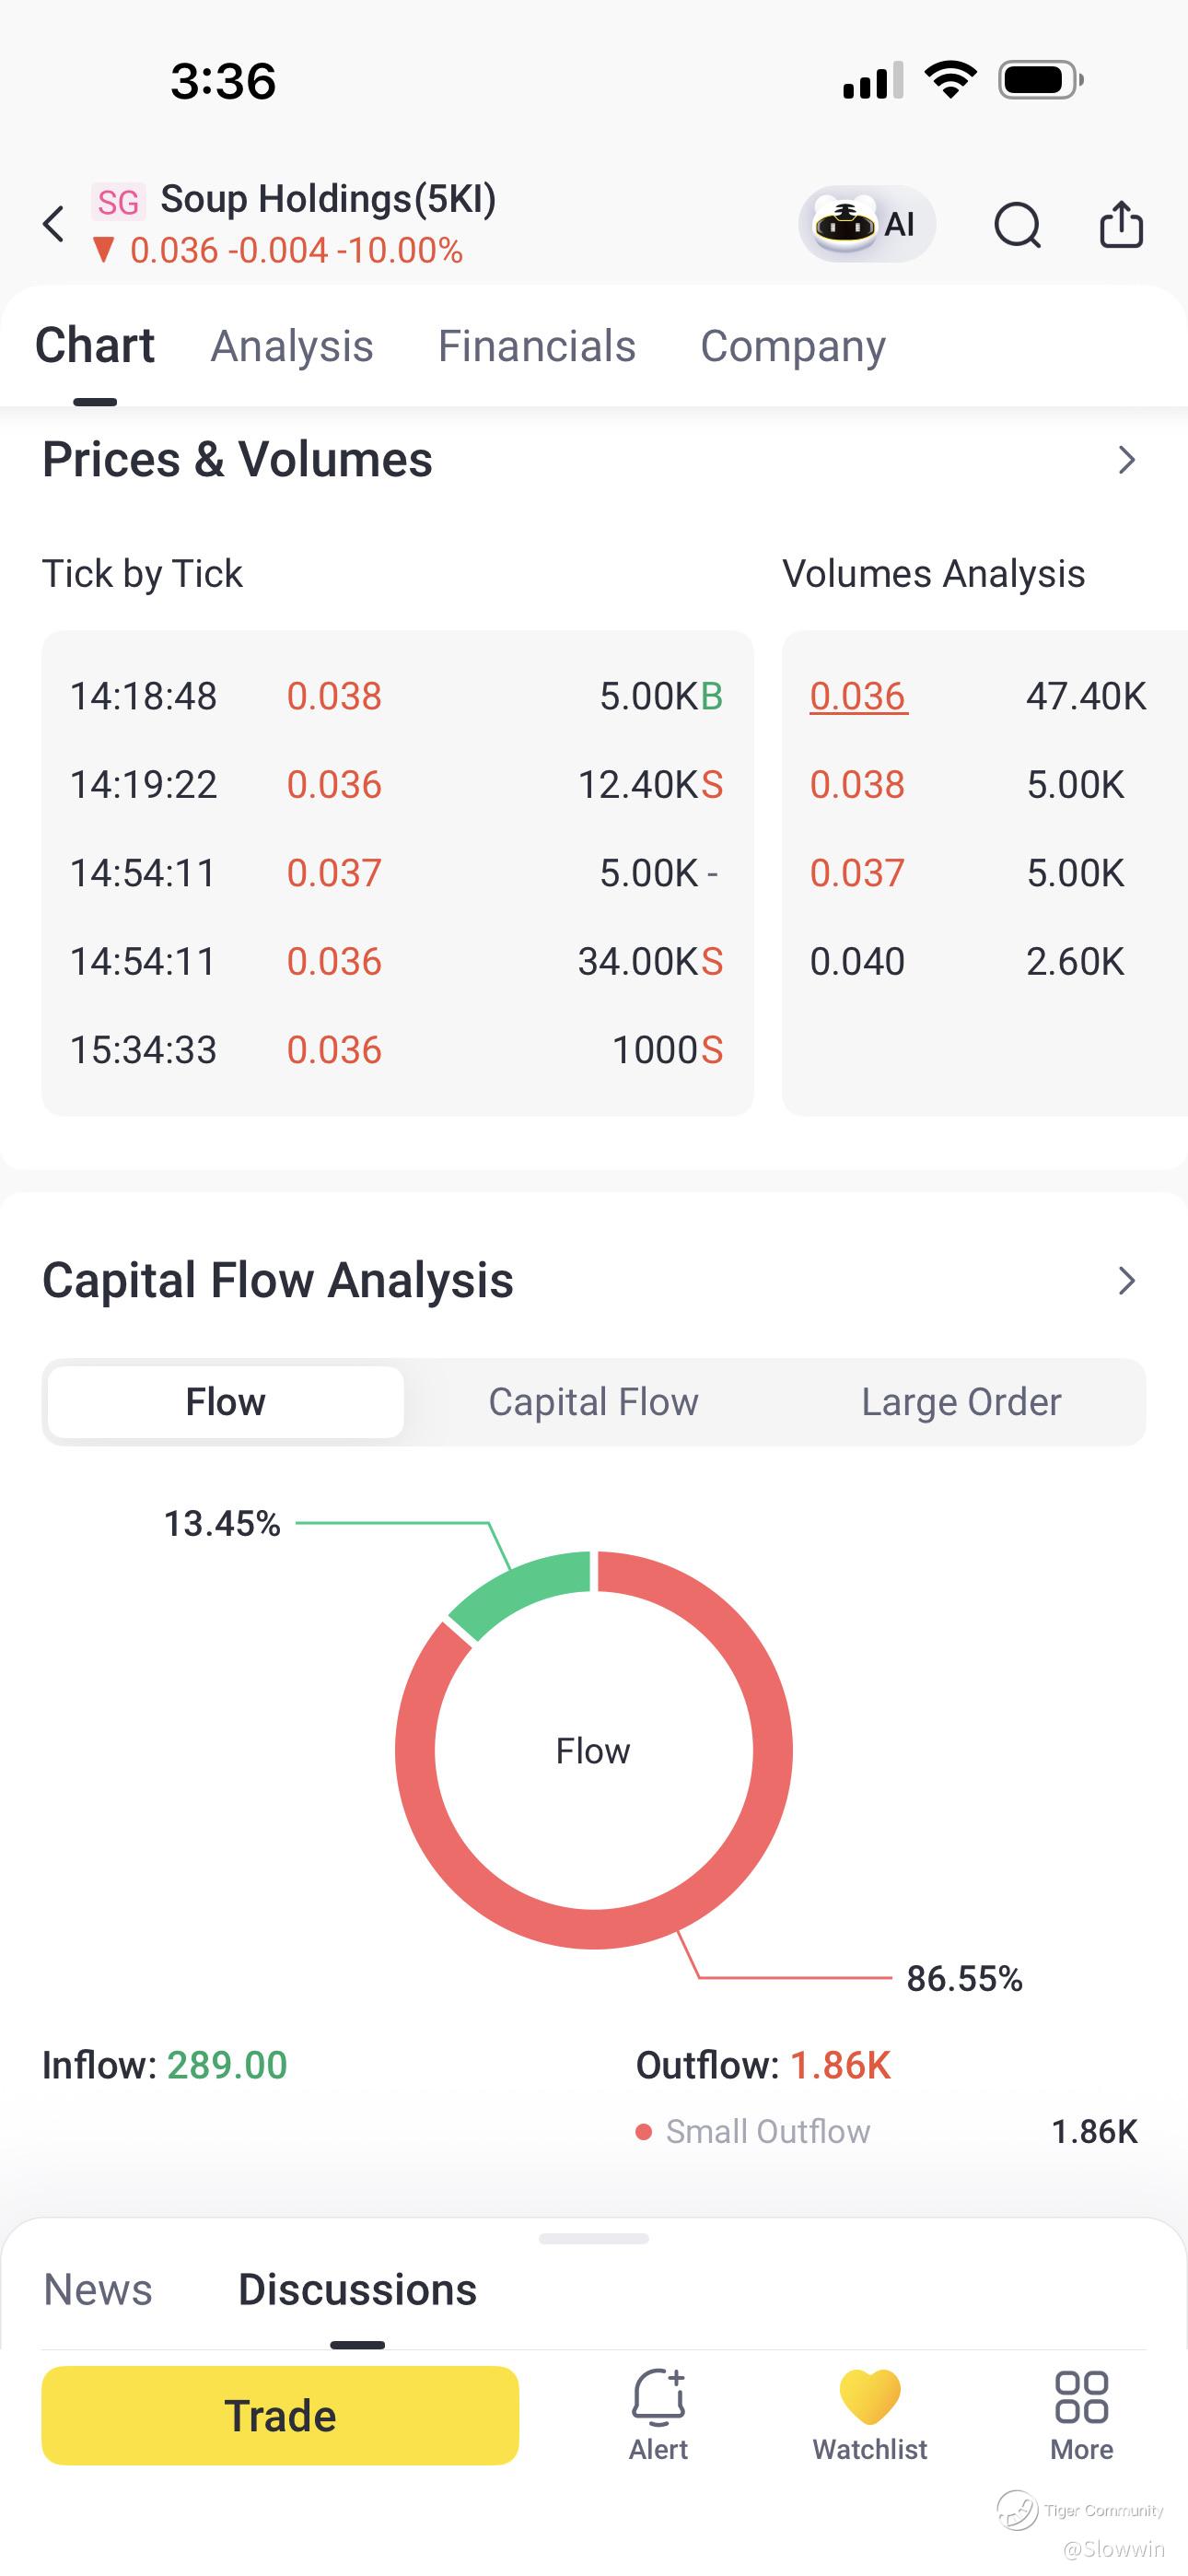Open the Financials tab

pyautogui.click(x=537, y=346)
